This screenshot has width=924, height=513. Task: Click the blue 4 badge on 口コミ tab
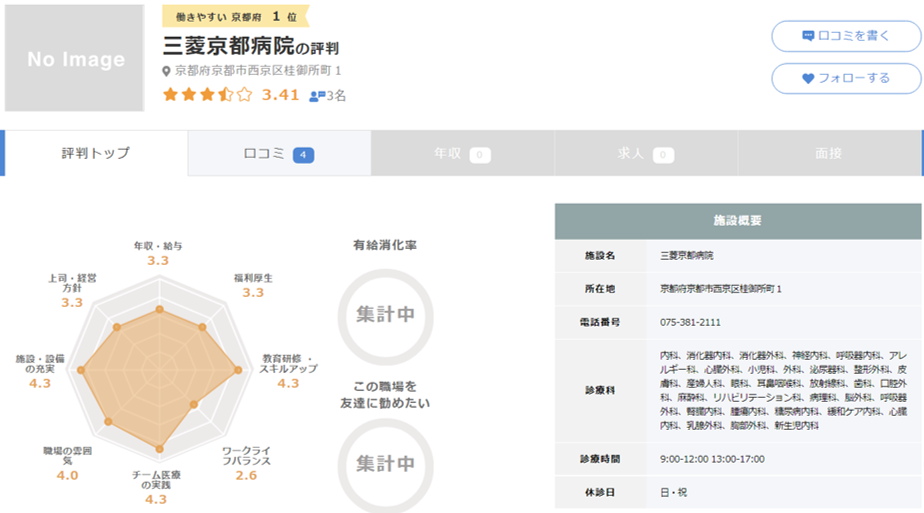[x=303, y=155]
